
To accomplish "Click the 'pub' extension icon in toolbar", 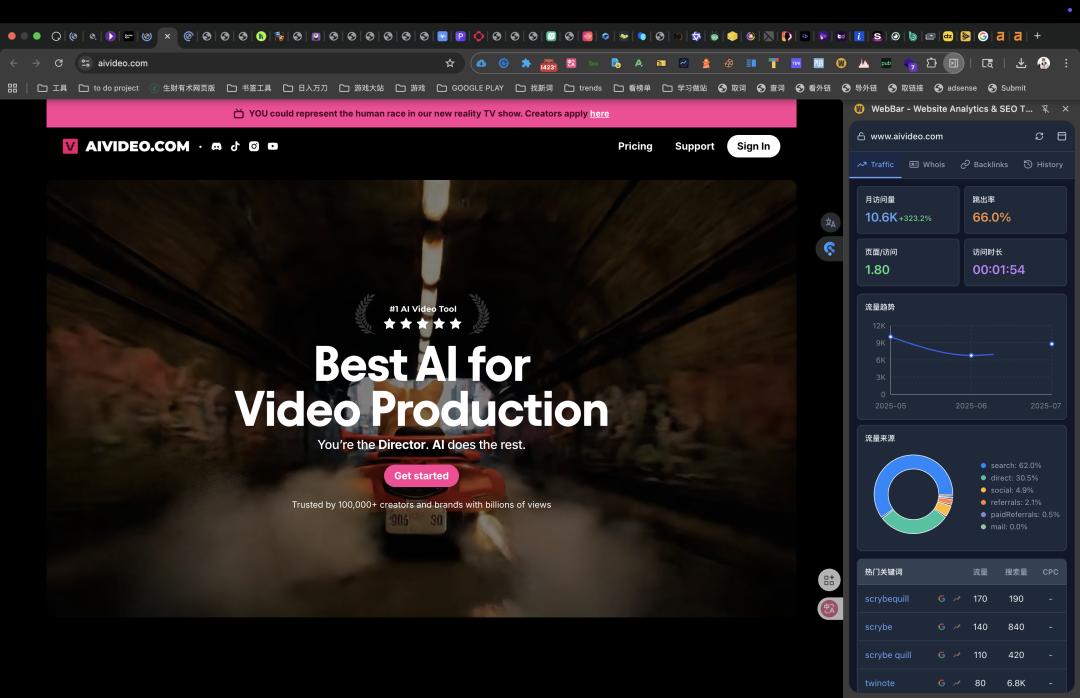I will [886, 63].
